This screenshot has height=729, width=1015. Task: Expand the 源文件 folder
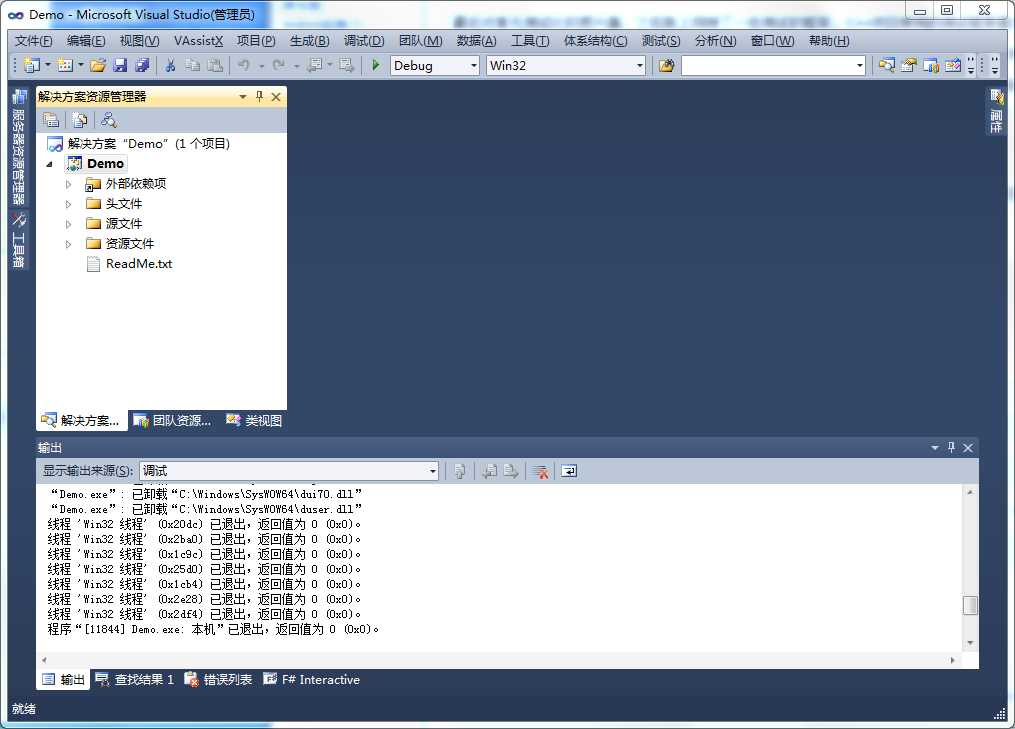(68, 224)
